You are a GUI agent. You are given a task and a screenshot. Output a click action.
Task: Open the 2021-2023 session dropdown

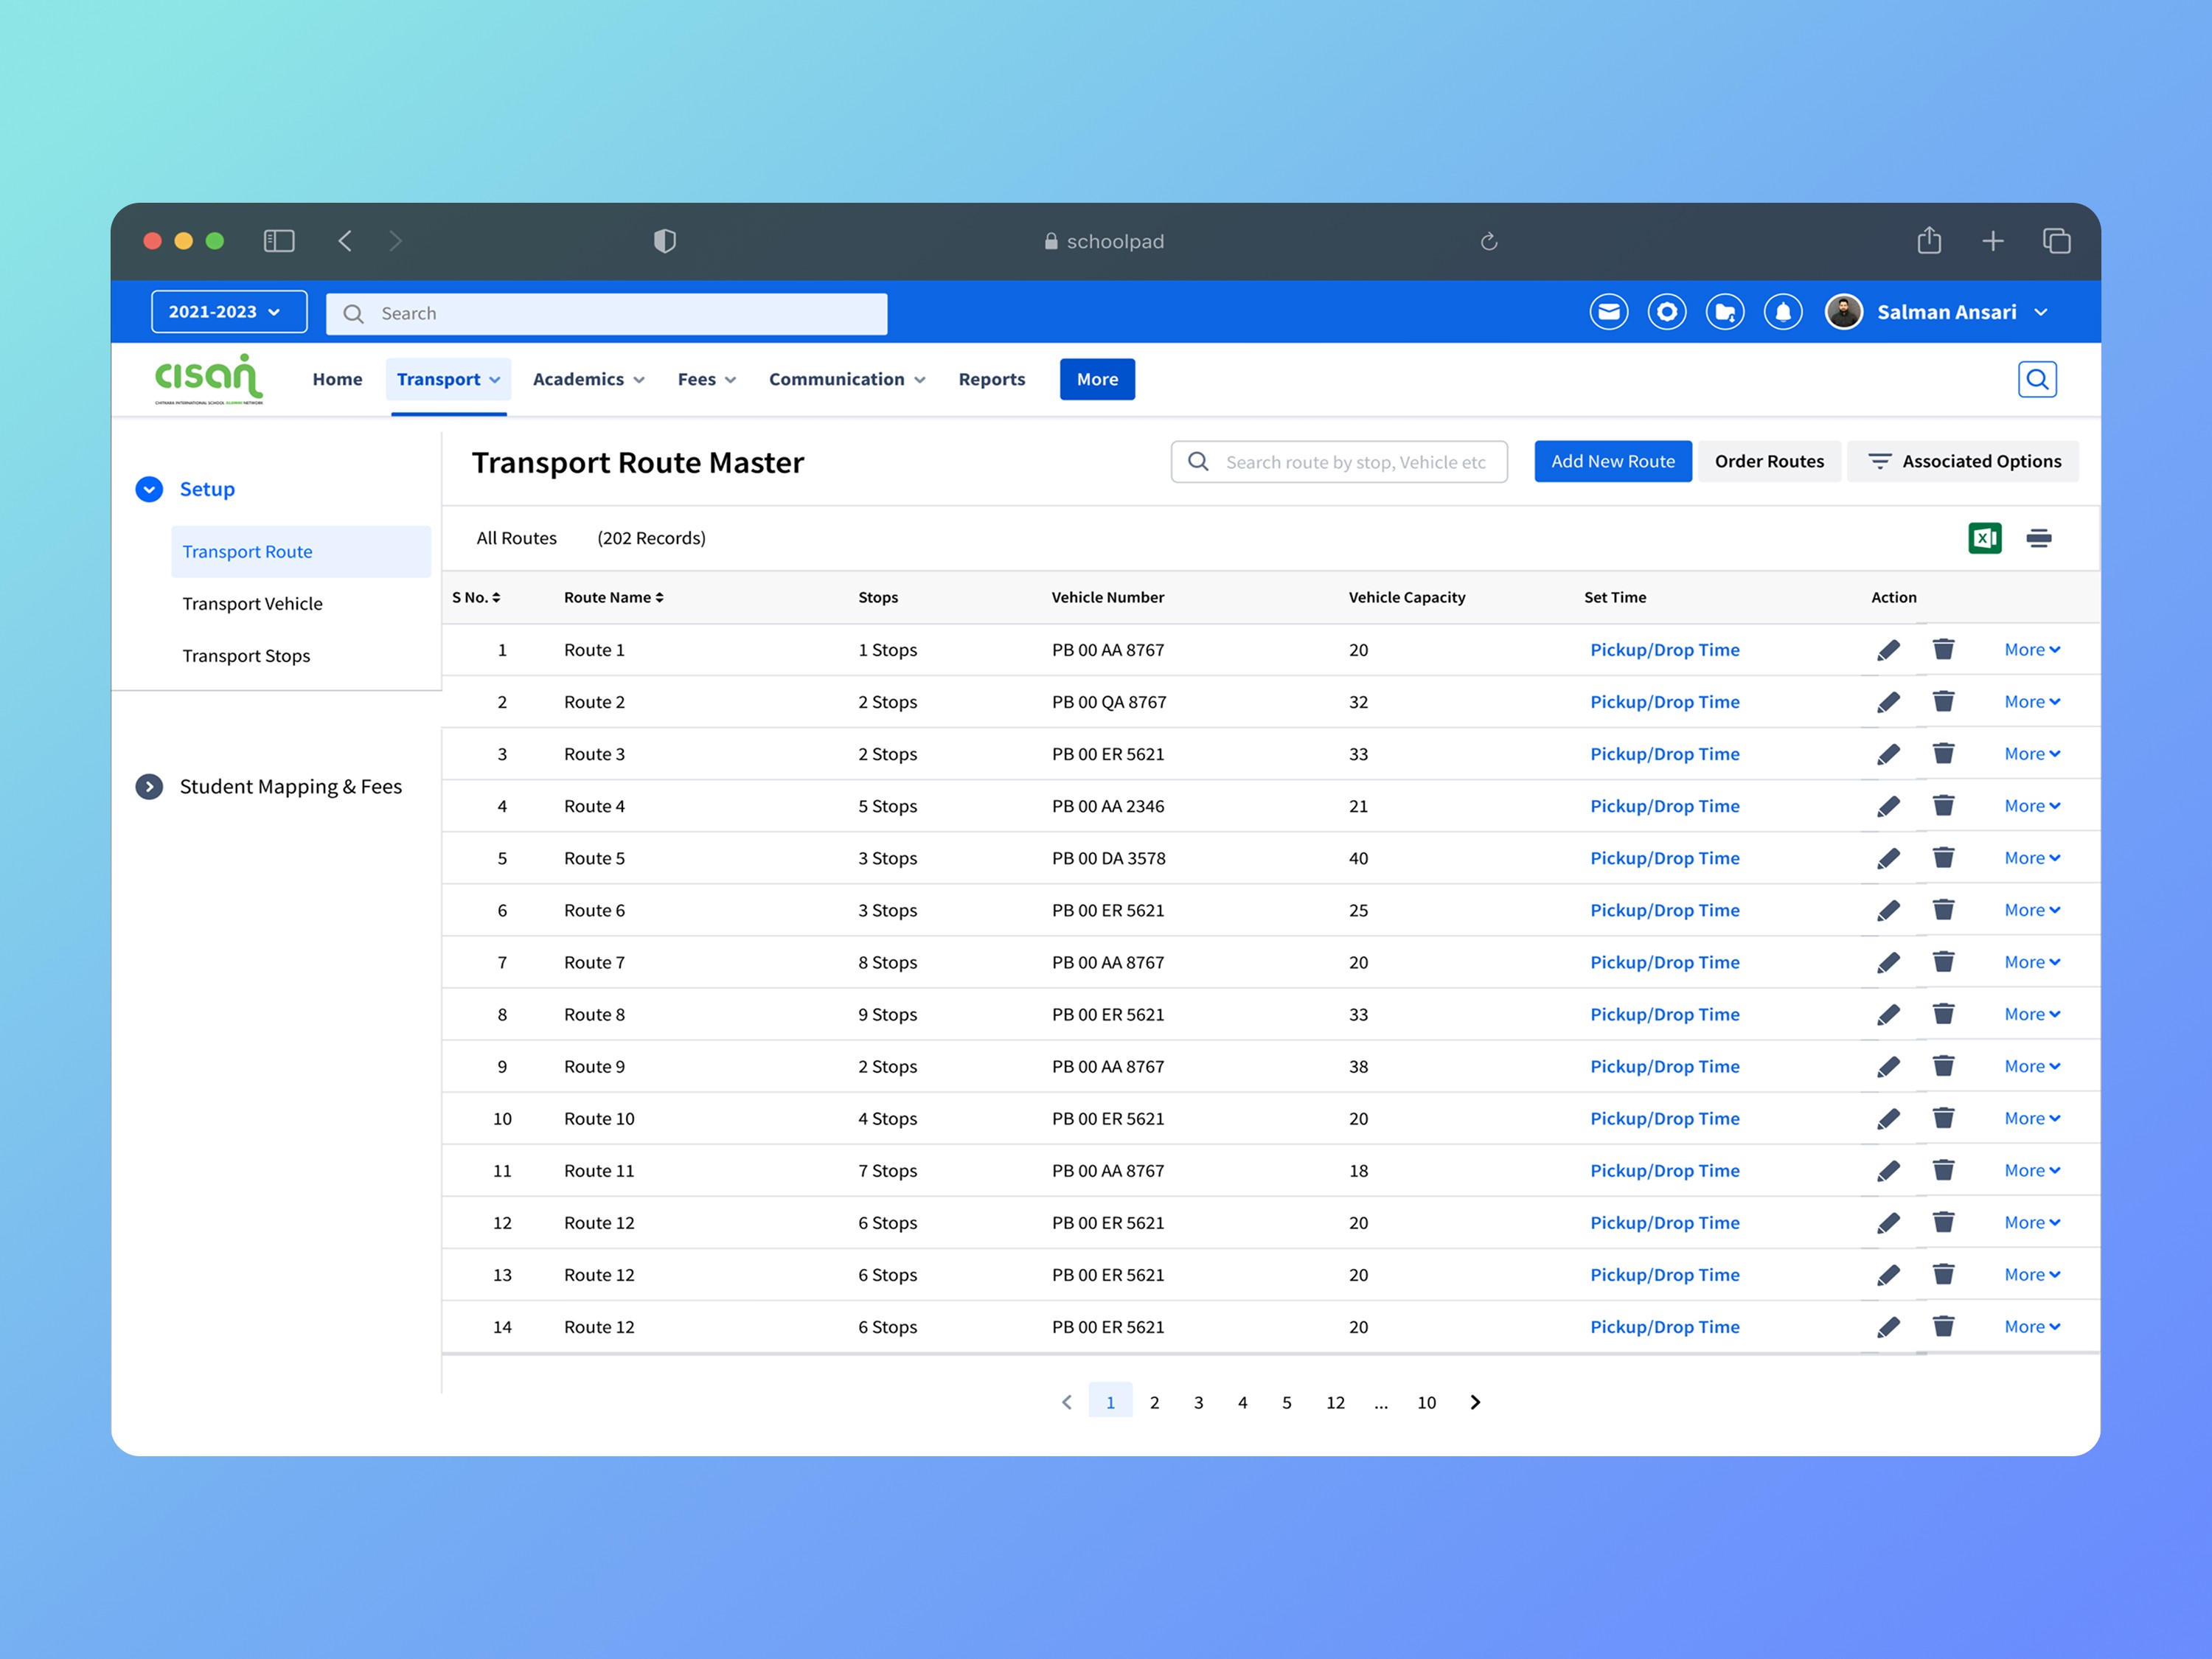[x=228, y=312]
